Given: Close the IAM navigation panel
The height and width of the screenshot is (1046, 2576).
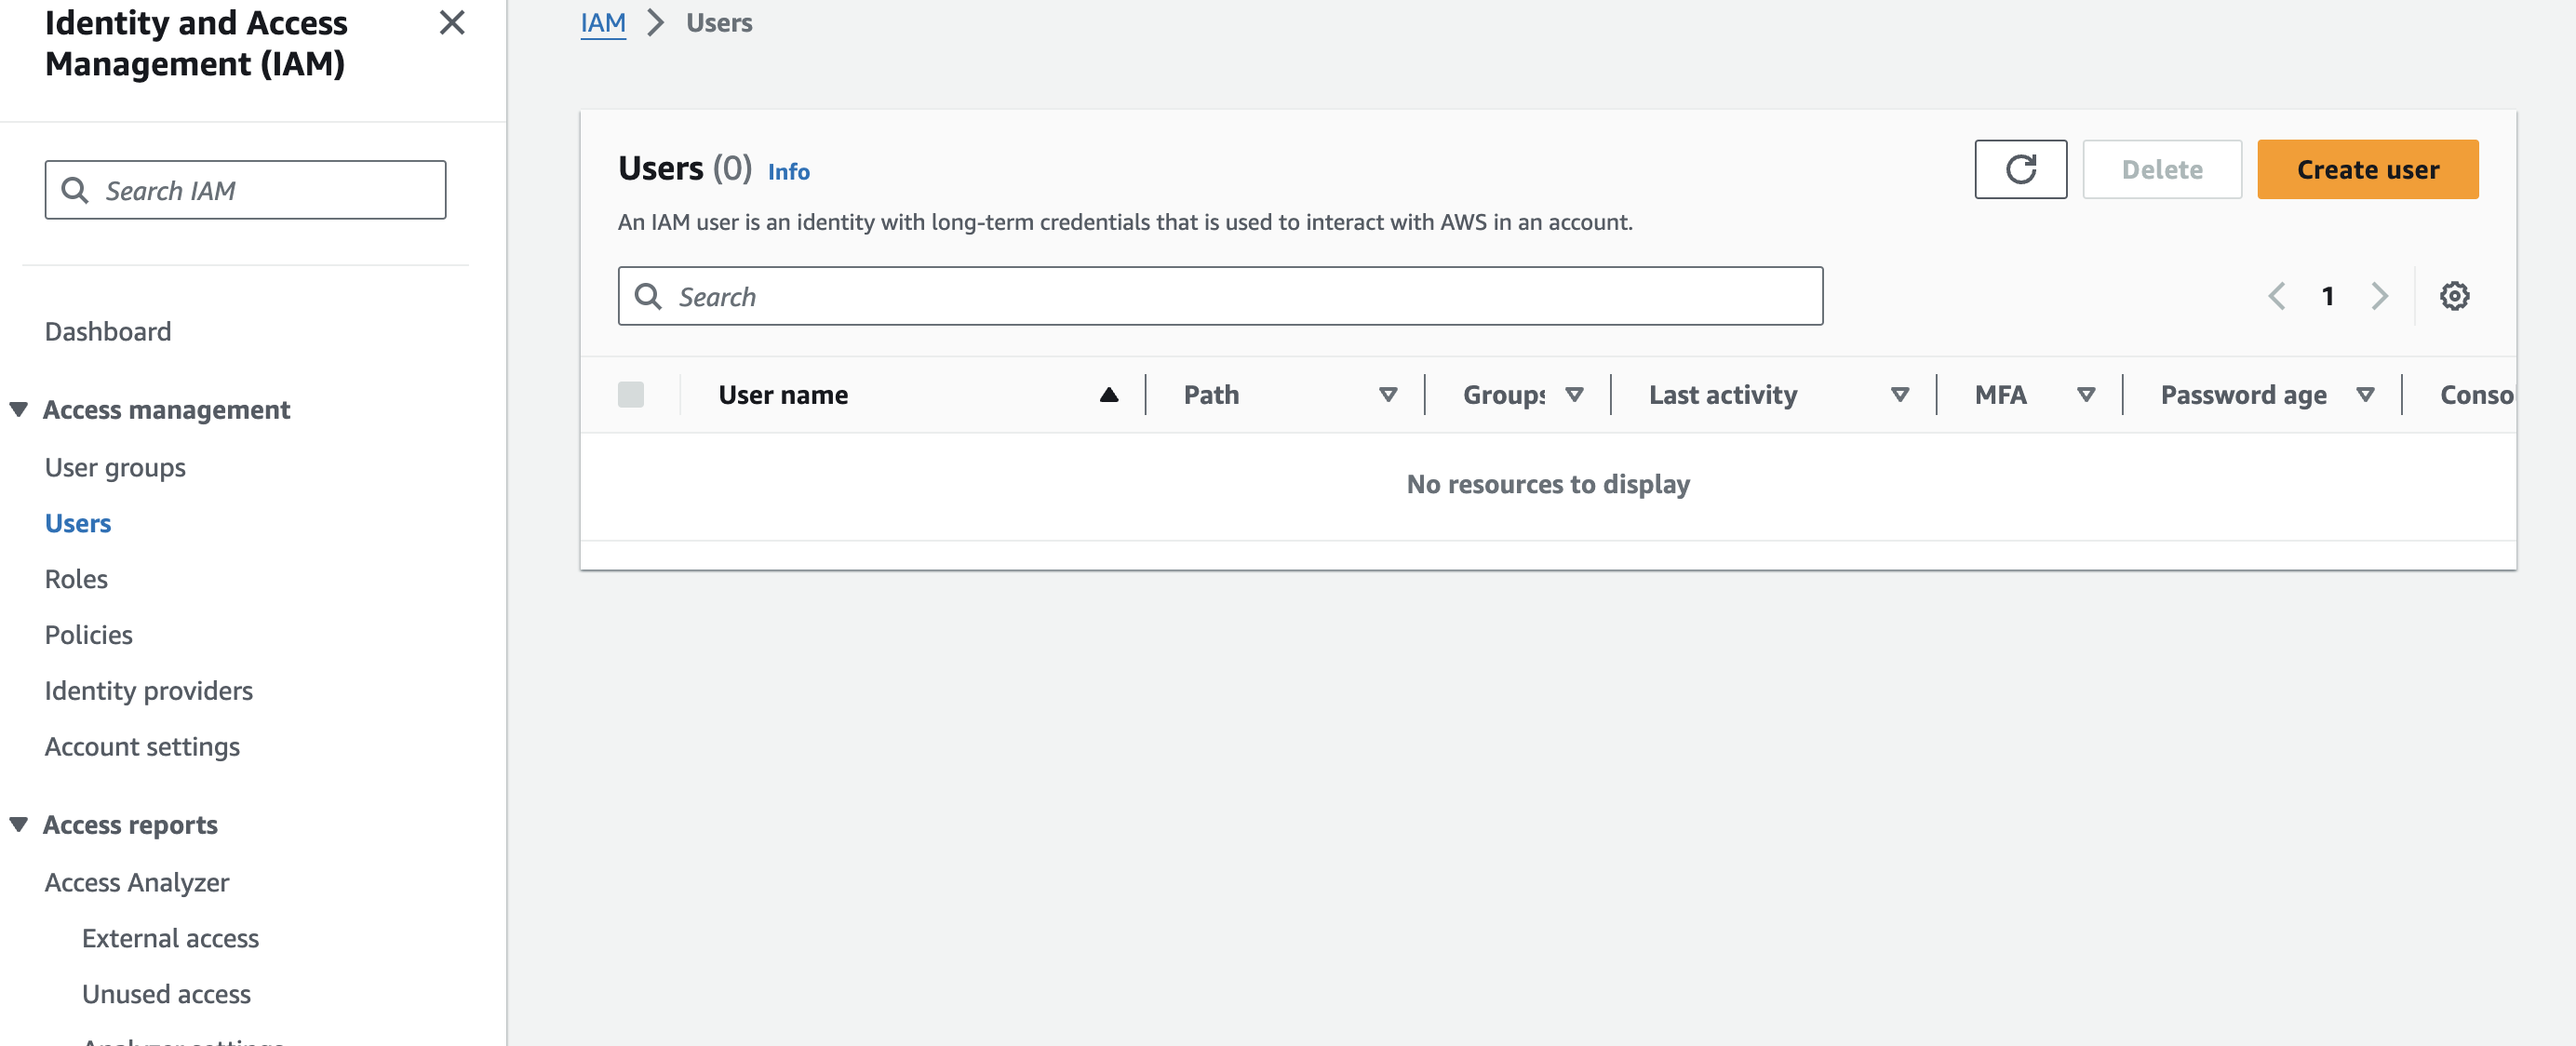Looking at the screenshot, I should (x=452, y=23).
